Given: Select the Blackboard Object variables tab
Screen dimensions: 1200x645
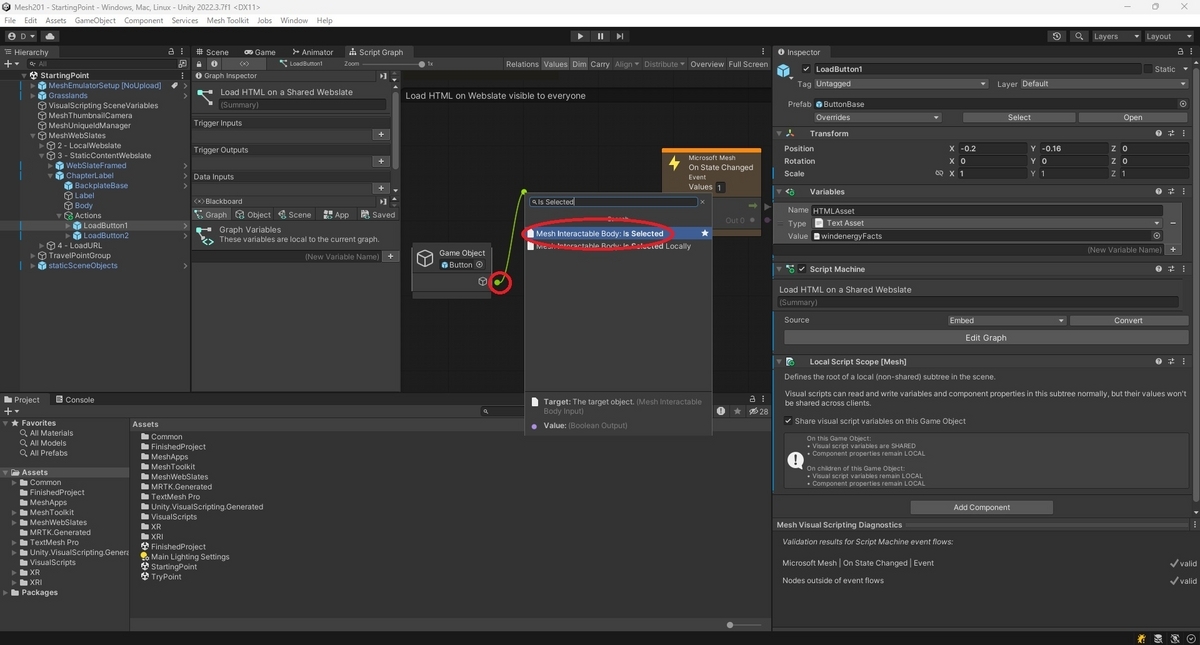Looking at the screenshot, I should (254, 215).
